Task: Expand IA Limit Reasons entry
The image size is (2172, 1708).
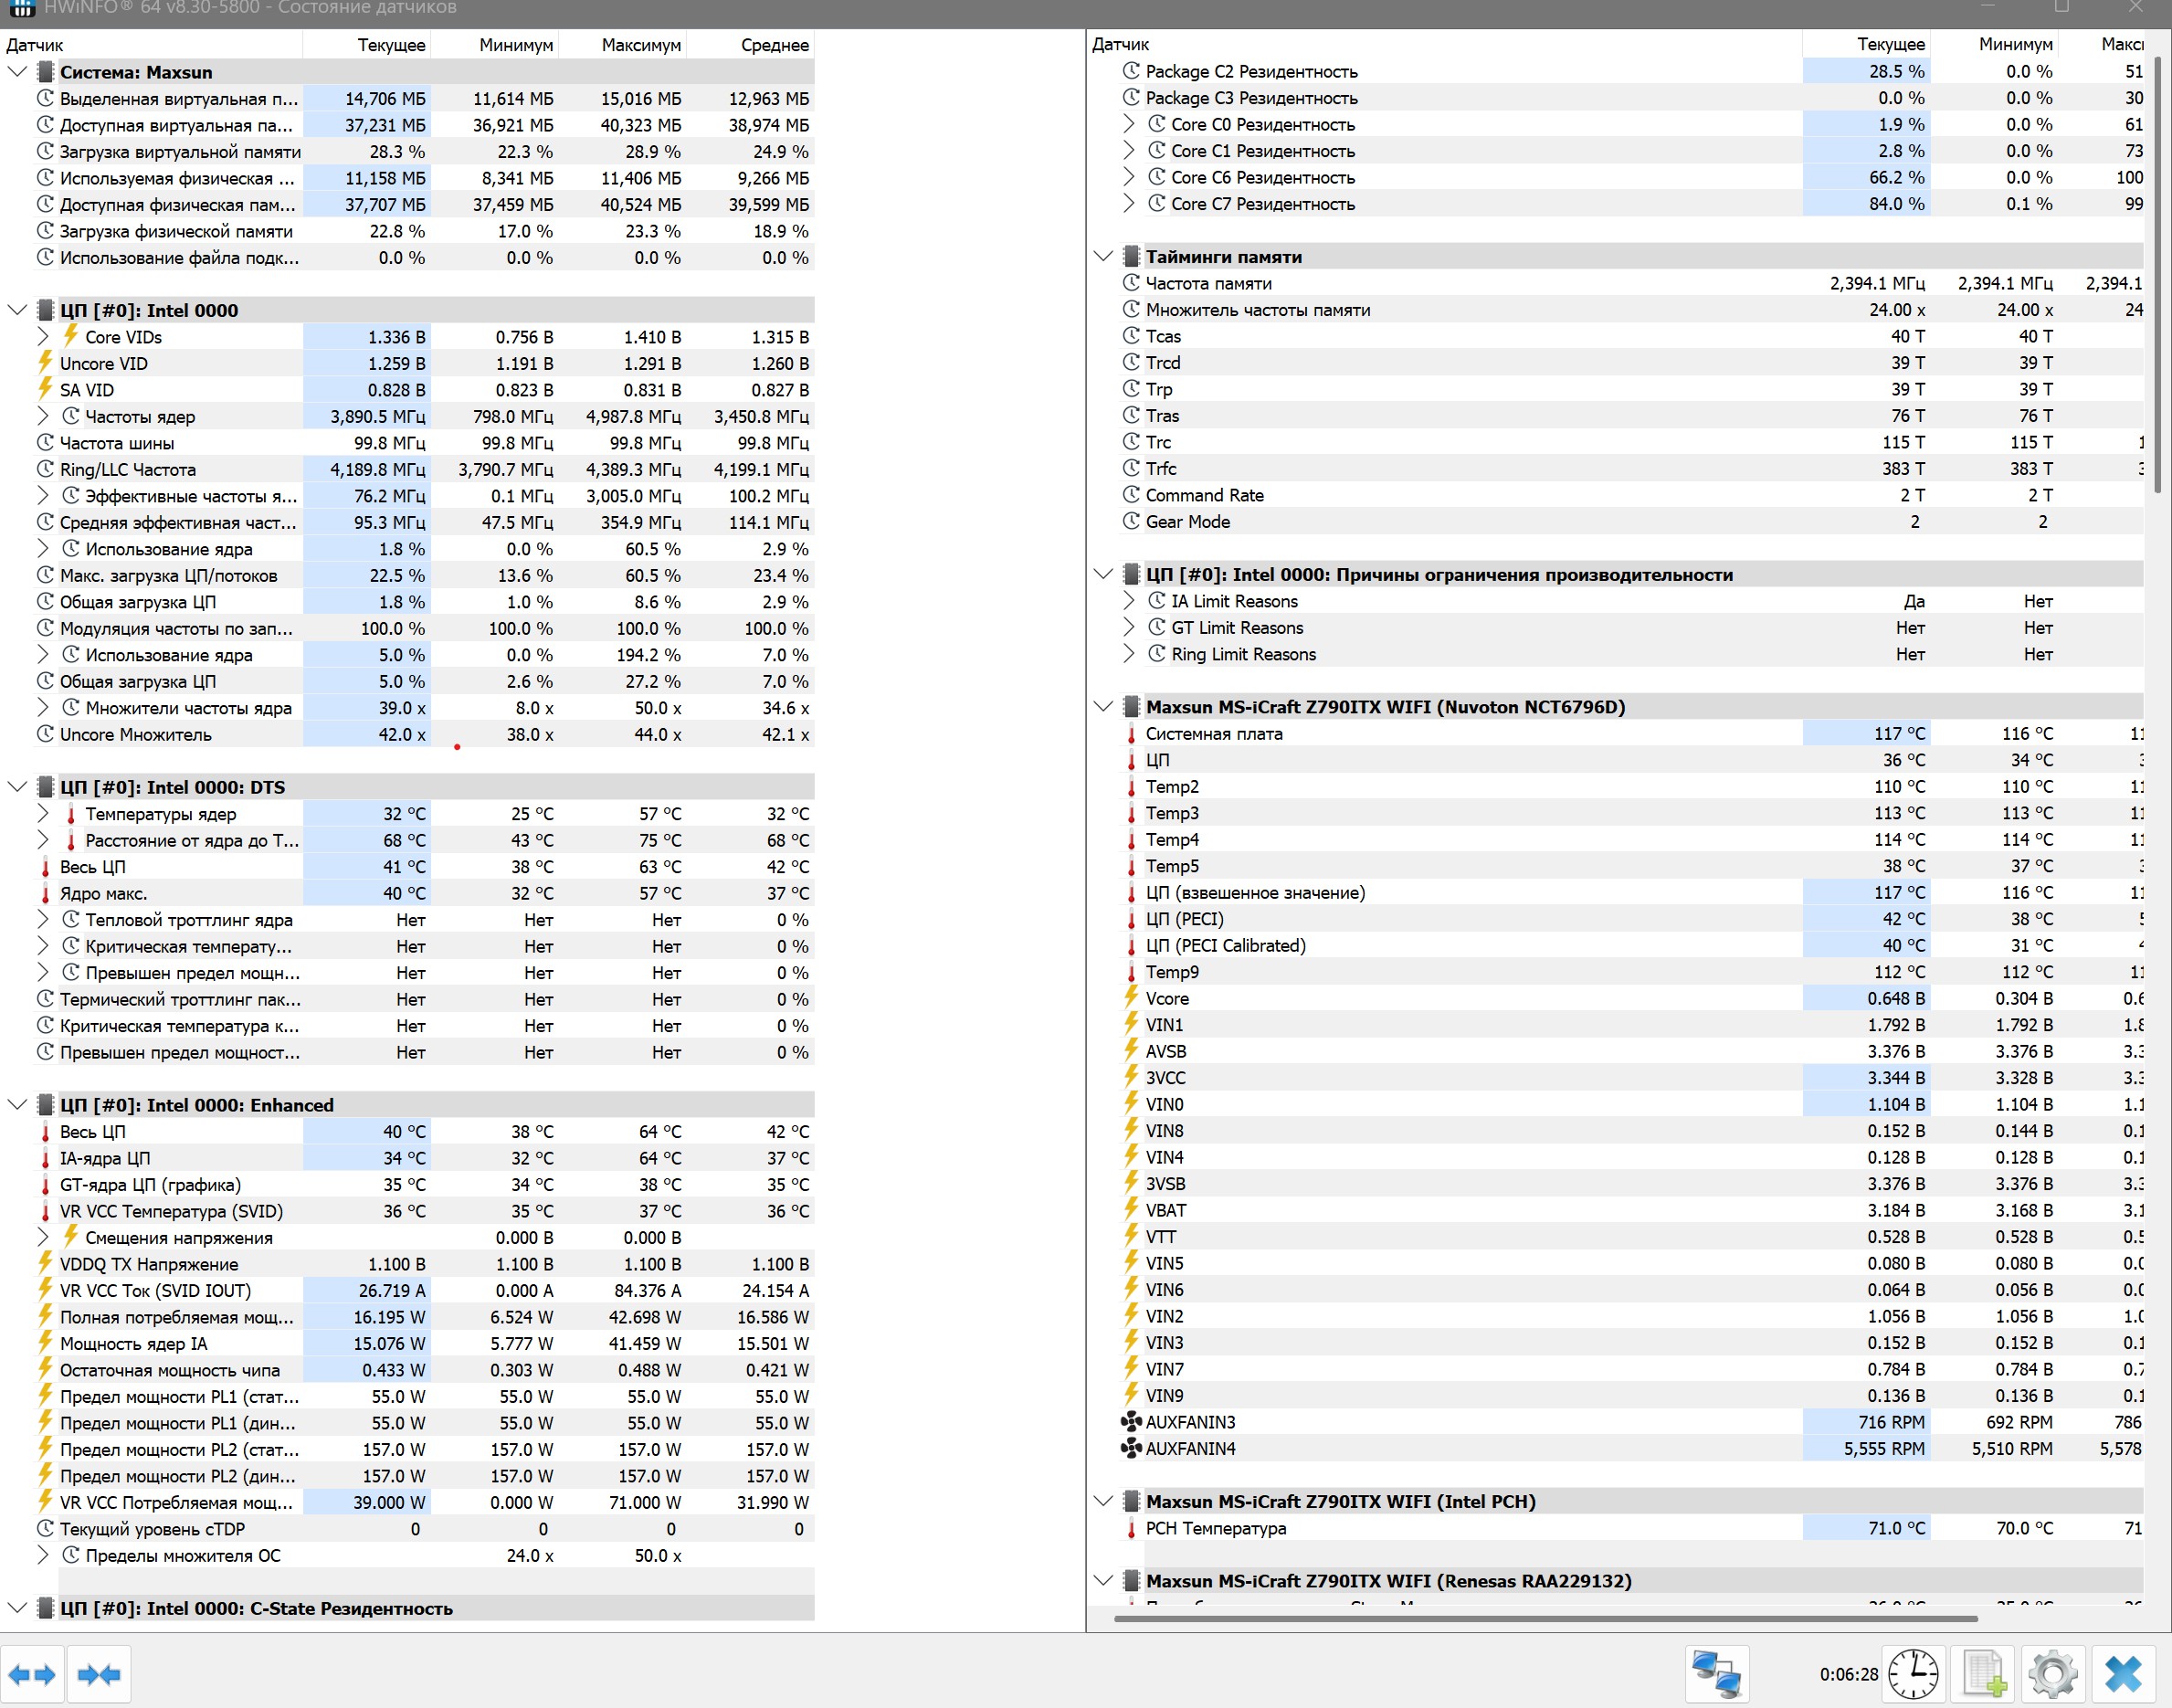Action: tap(1129, 601)
